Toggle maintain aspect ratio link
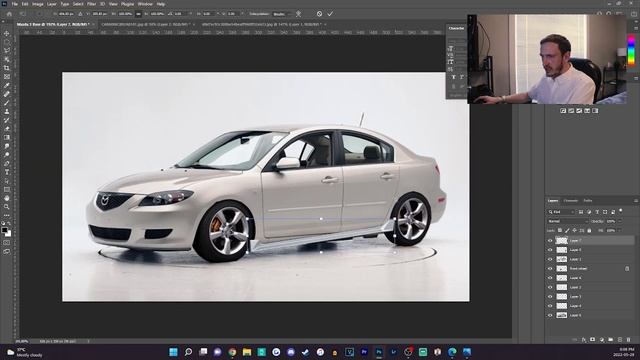 [x=138, y=14]
